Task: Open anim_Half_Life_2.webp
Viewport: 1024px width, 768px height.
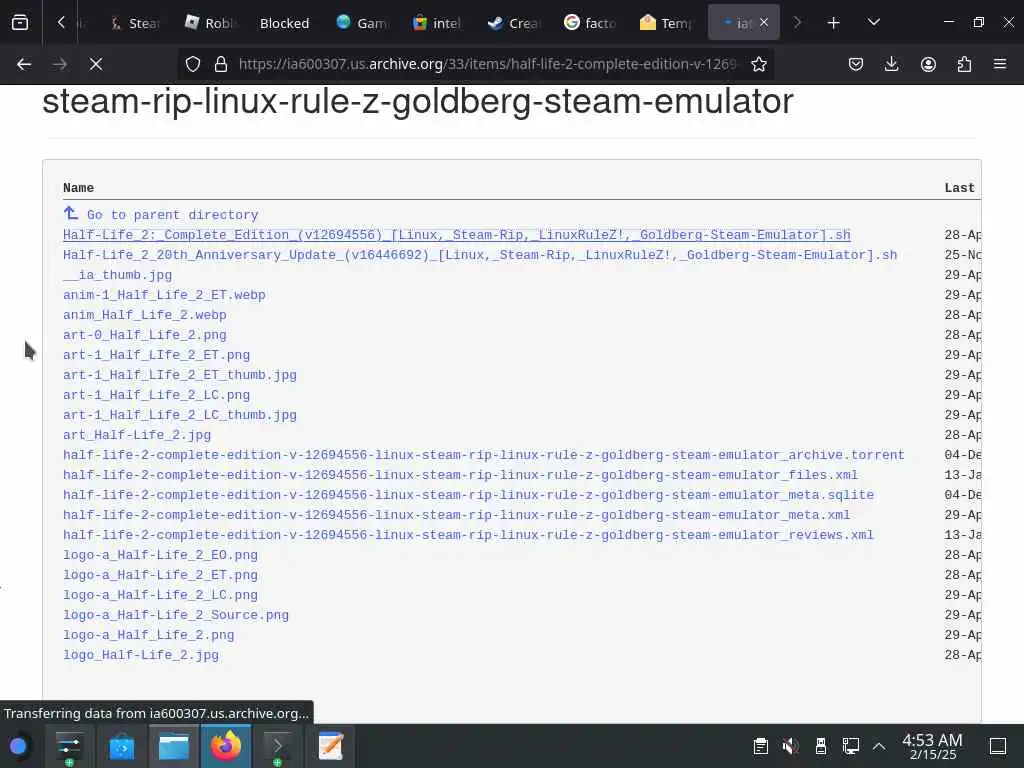Action: click(x=144, y=315)
